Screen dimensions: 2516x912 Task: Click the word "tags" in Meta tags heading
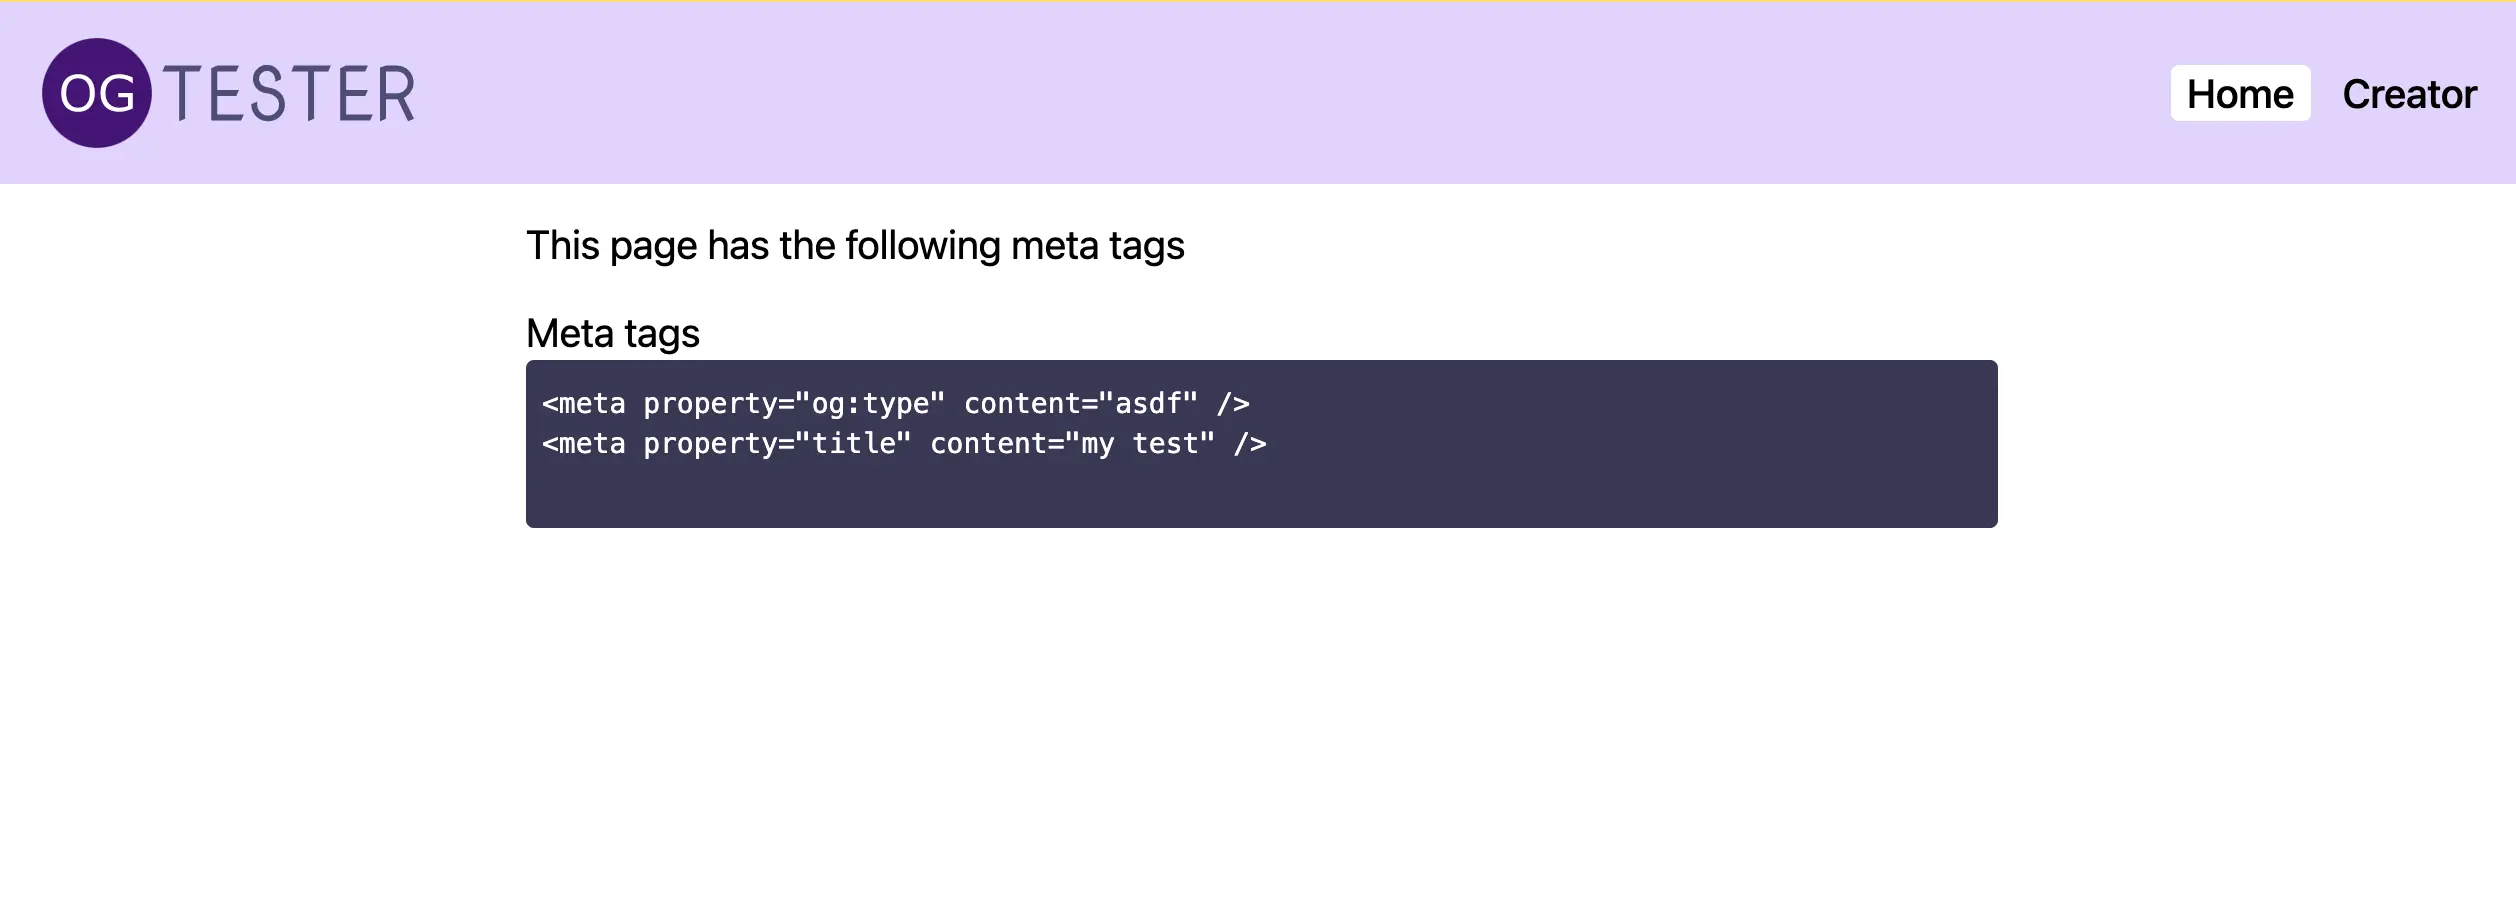coord(661,334)
